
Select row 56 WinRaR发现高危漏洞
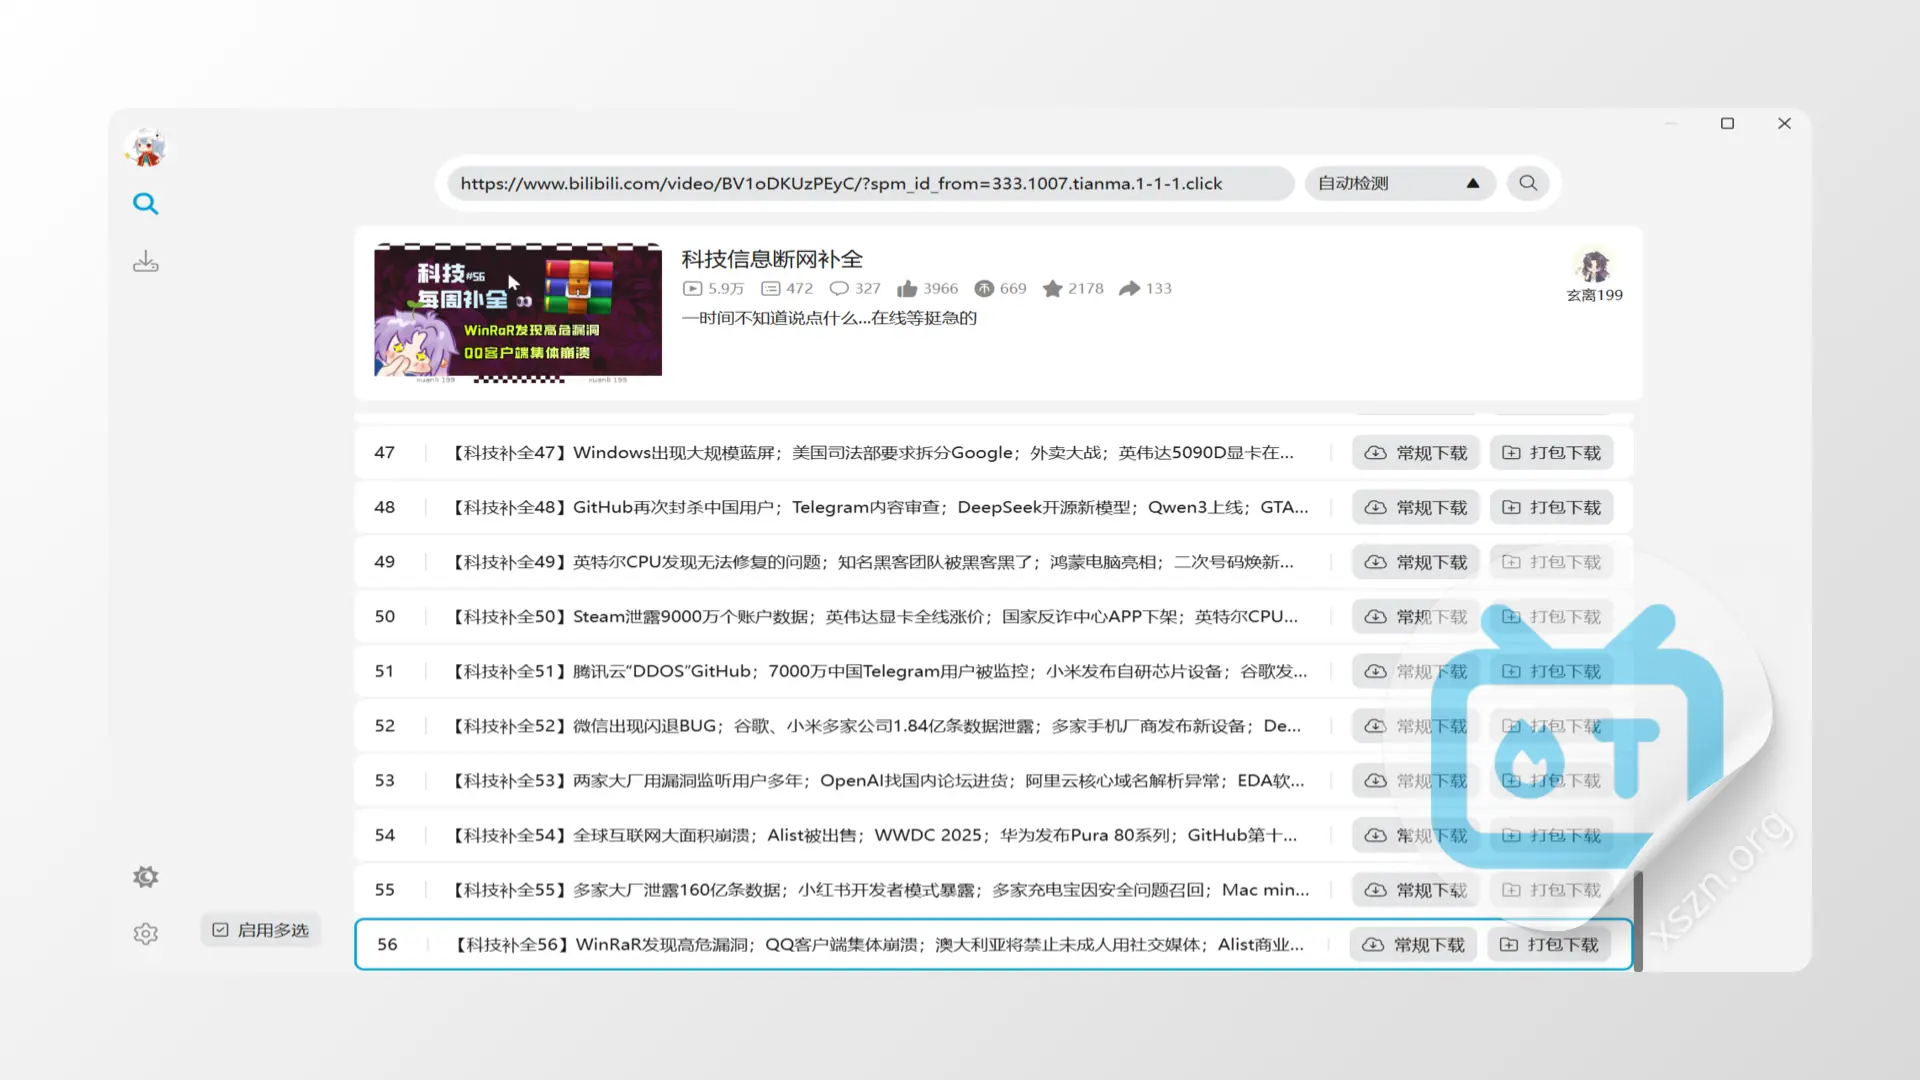tap(994, 945)
